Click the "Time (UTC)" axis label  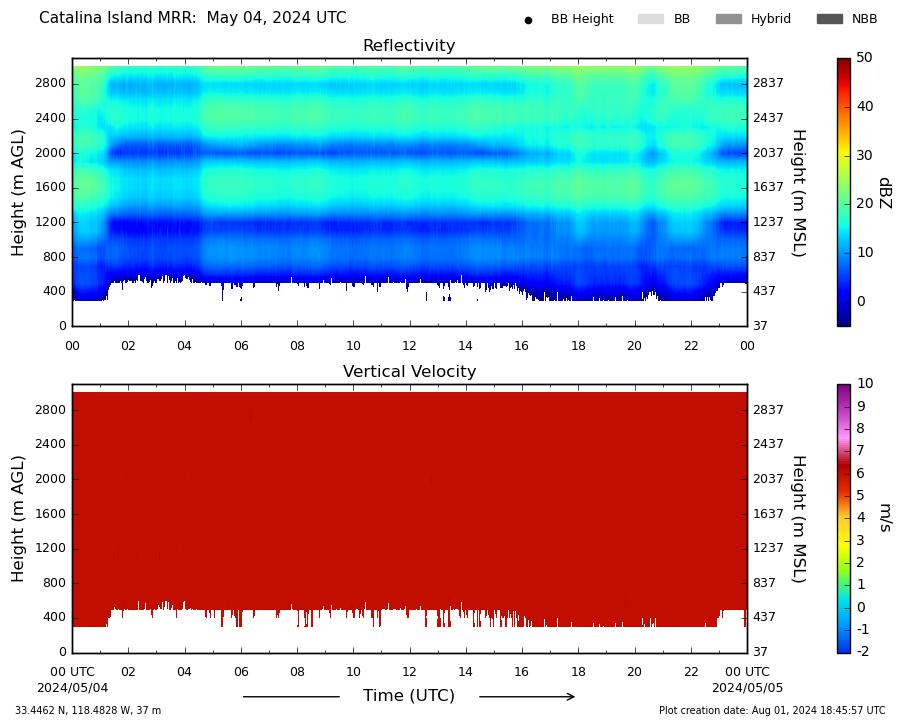point(409,696)
